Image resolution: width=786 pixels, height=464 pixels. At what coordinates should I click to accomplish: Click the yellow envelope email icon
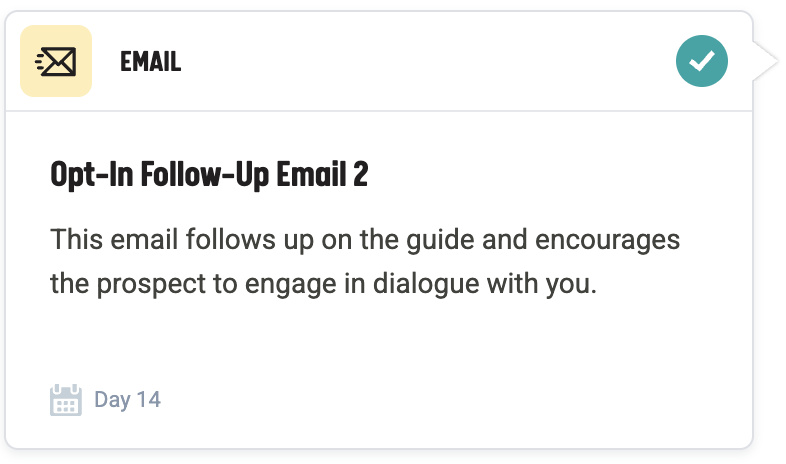point(56,62)
